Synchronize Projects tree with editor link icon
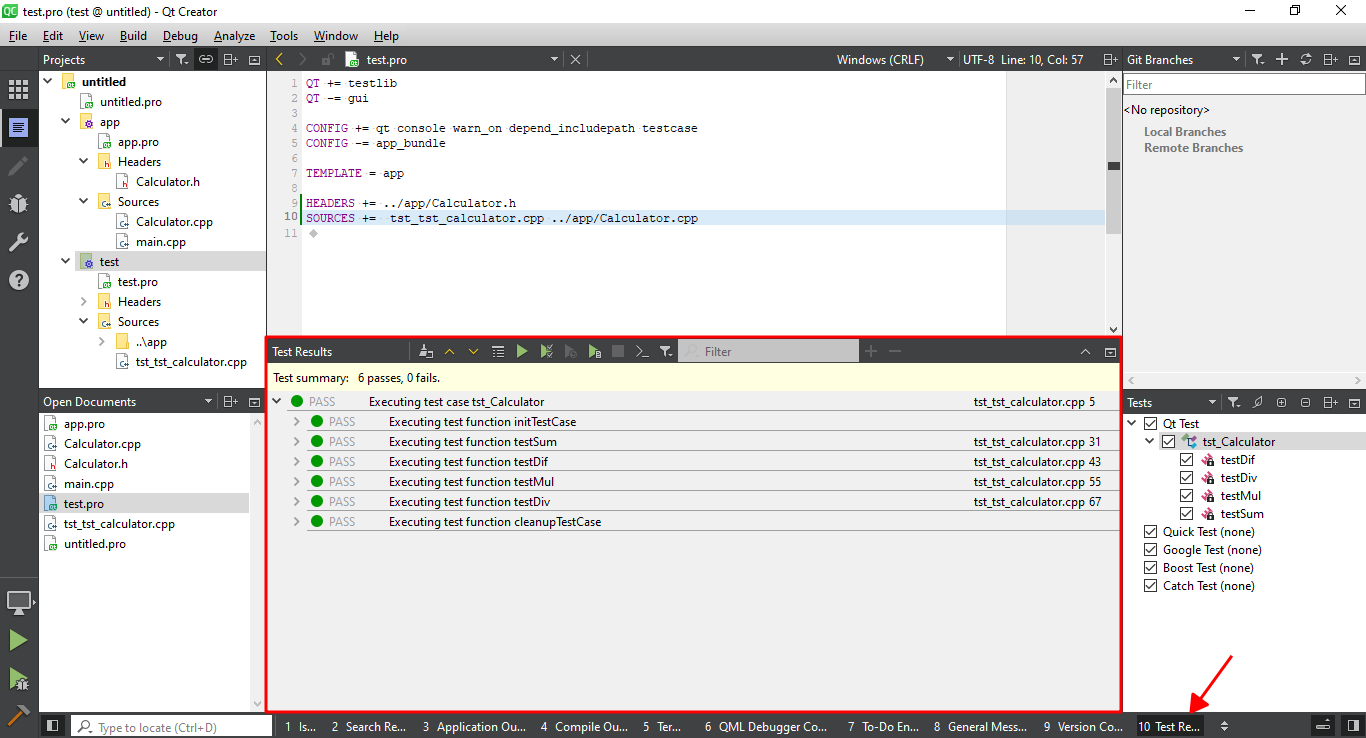The image size is (1366, 738). pyautogui.click(x=205, y=60)
